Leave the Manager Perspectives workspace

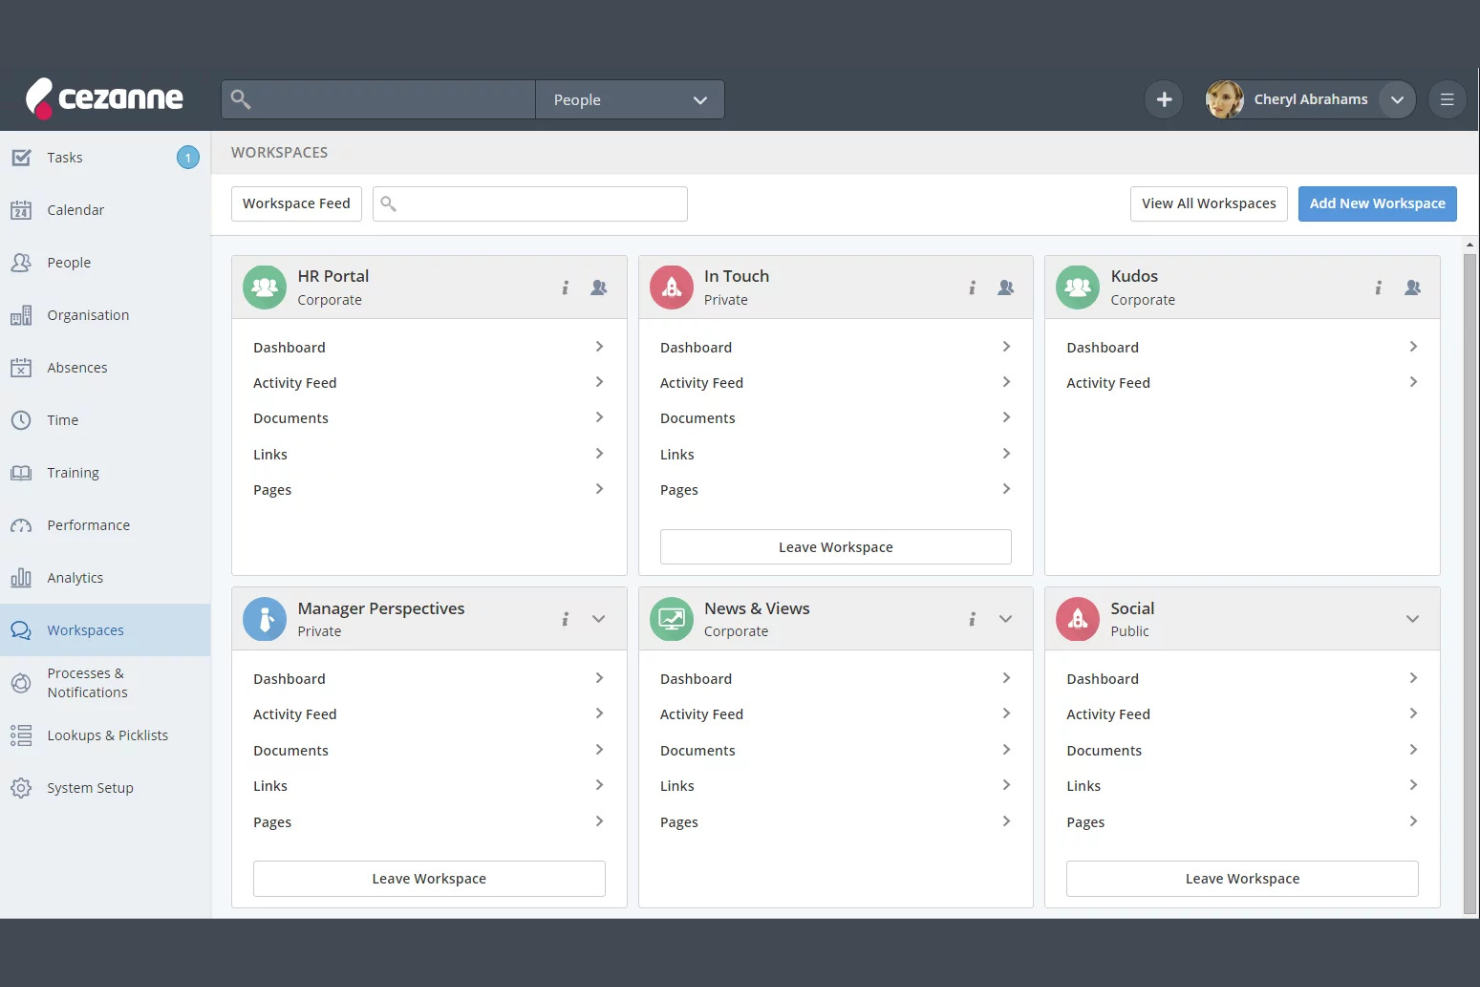(429, 879)
